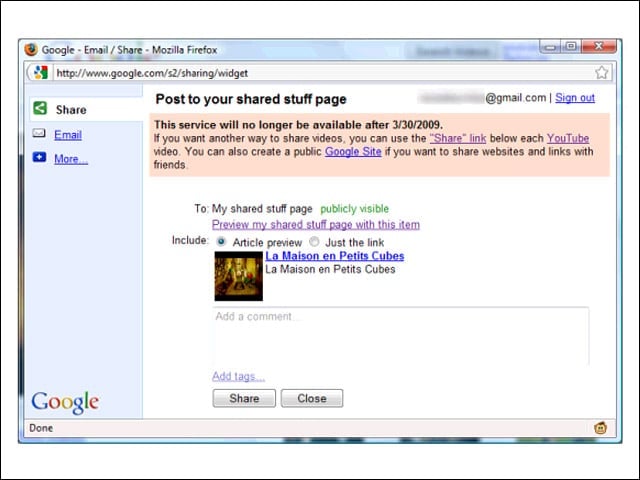
Task: Maximize the Firefox window
Action: (x=571, y=46)
